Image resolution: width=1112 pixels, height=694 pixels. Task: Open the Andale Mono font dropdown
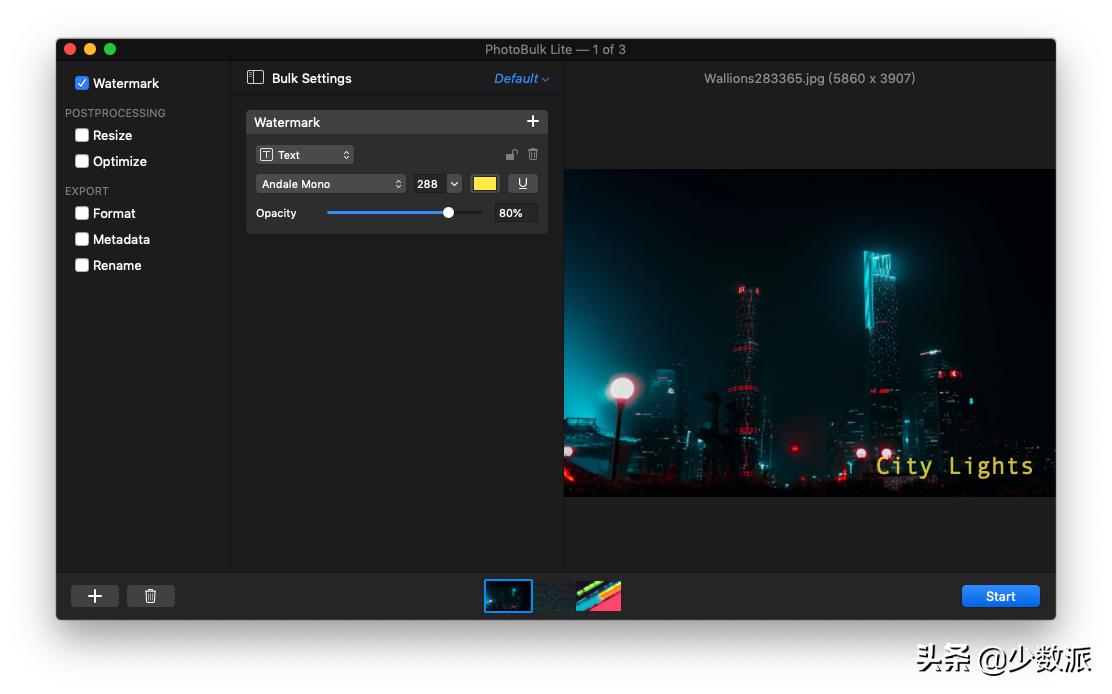tap(330, 184)
